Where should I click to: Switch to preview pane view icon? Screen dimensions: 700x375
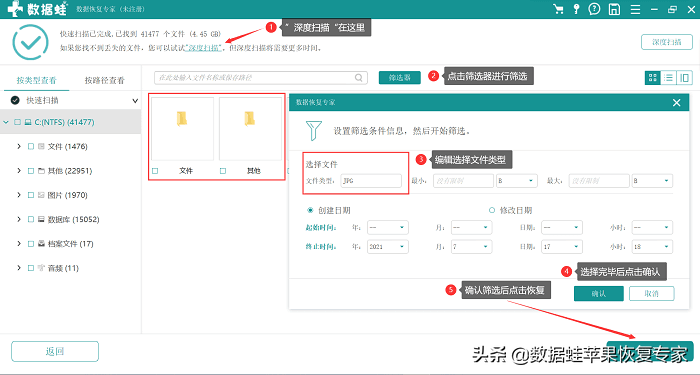coord(684,78)
